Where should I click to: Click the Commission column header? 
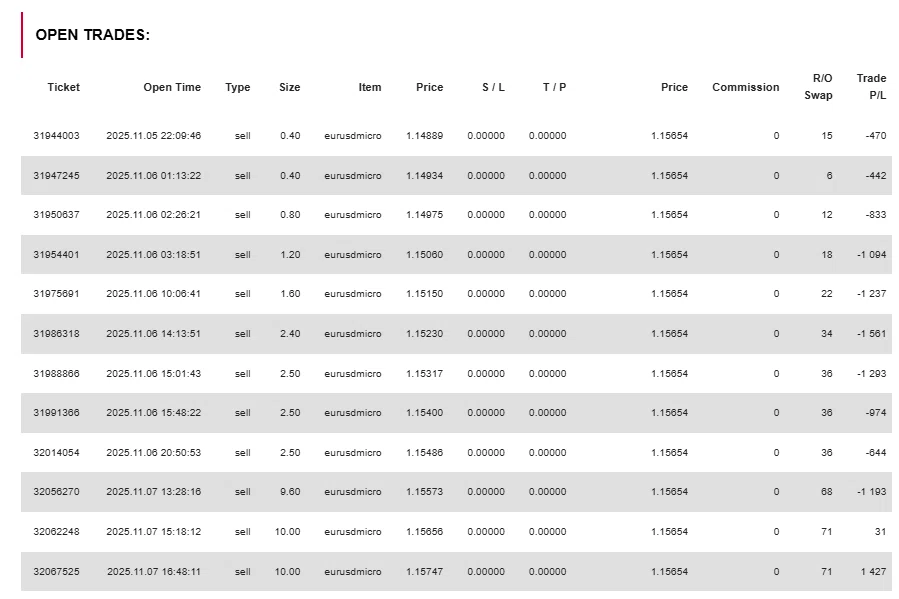coord(745,87)
